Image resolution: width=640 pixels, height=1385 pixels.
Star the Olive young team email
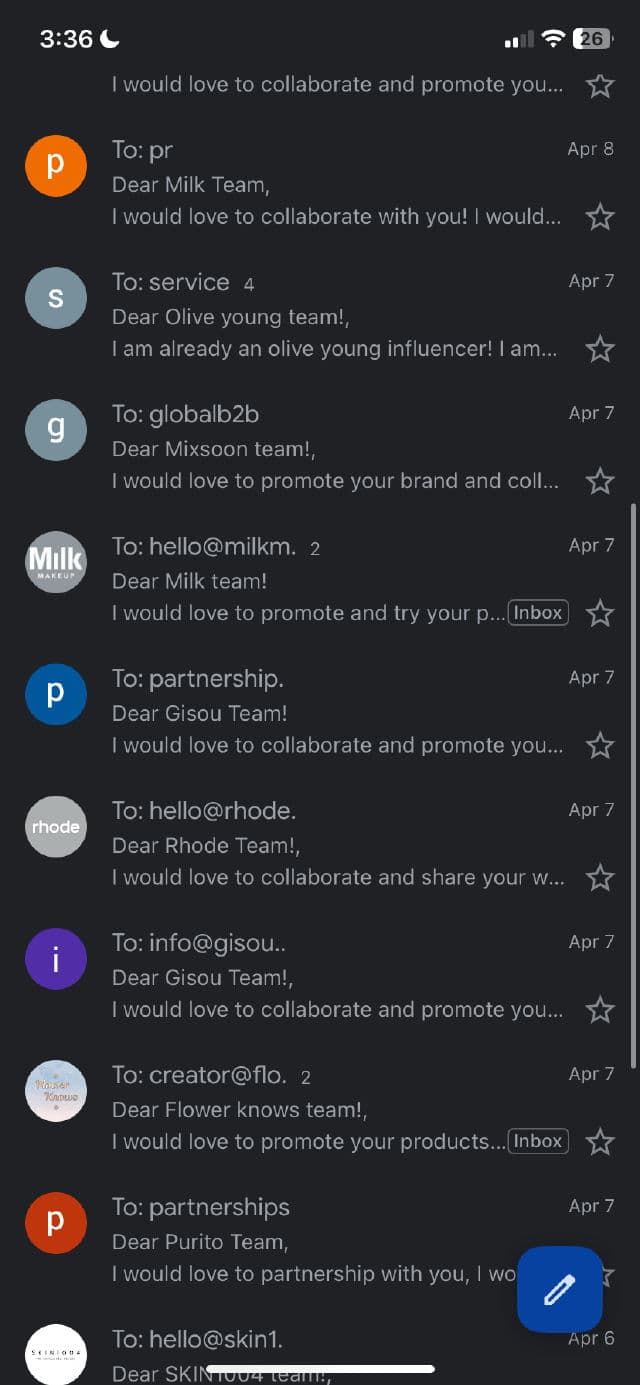tap(600, 349)
